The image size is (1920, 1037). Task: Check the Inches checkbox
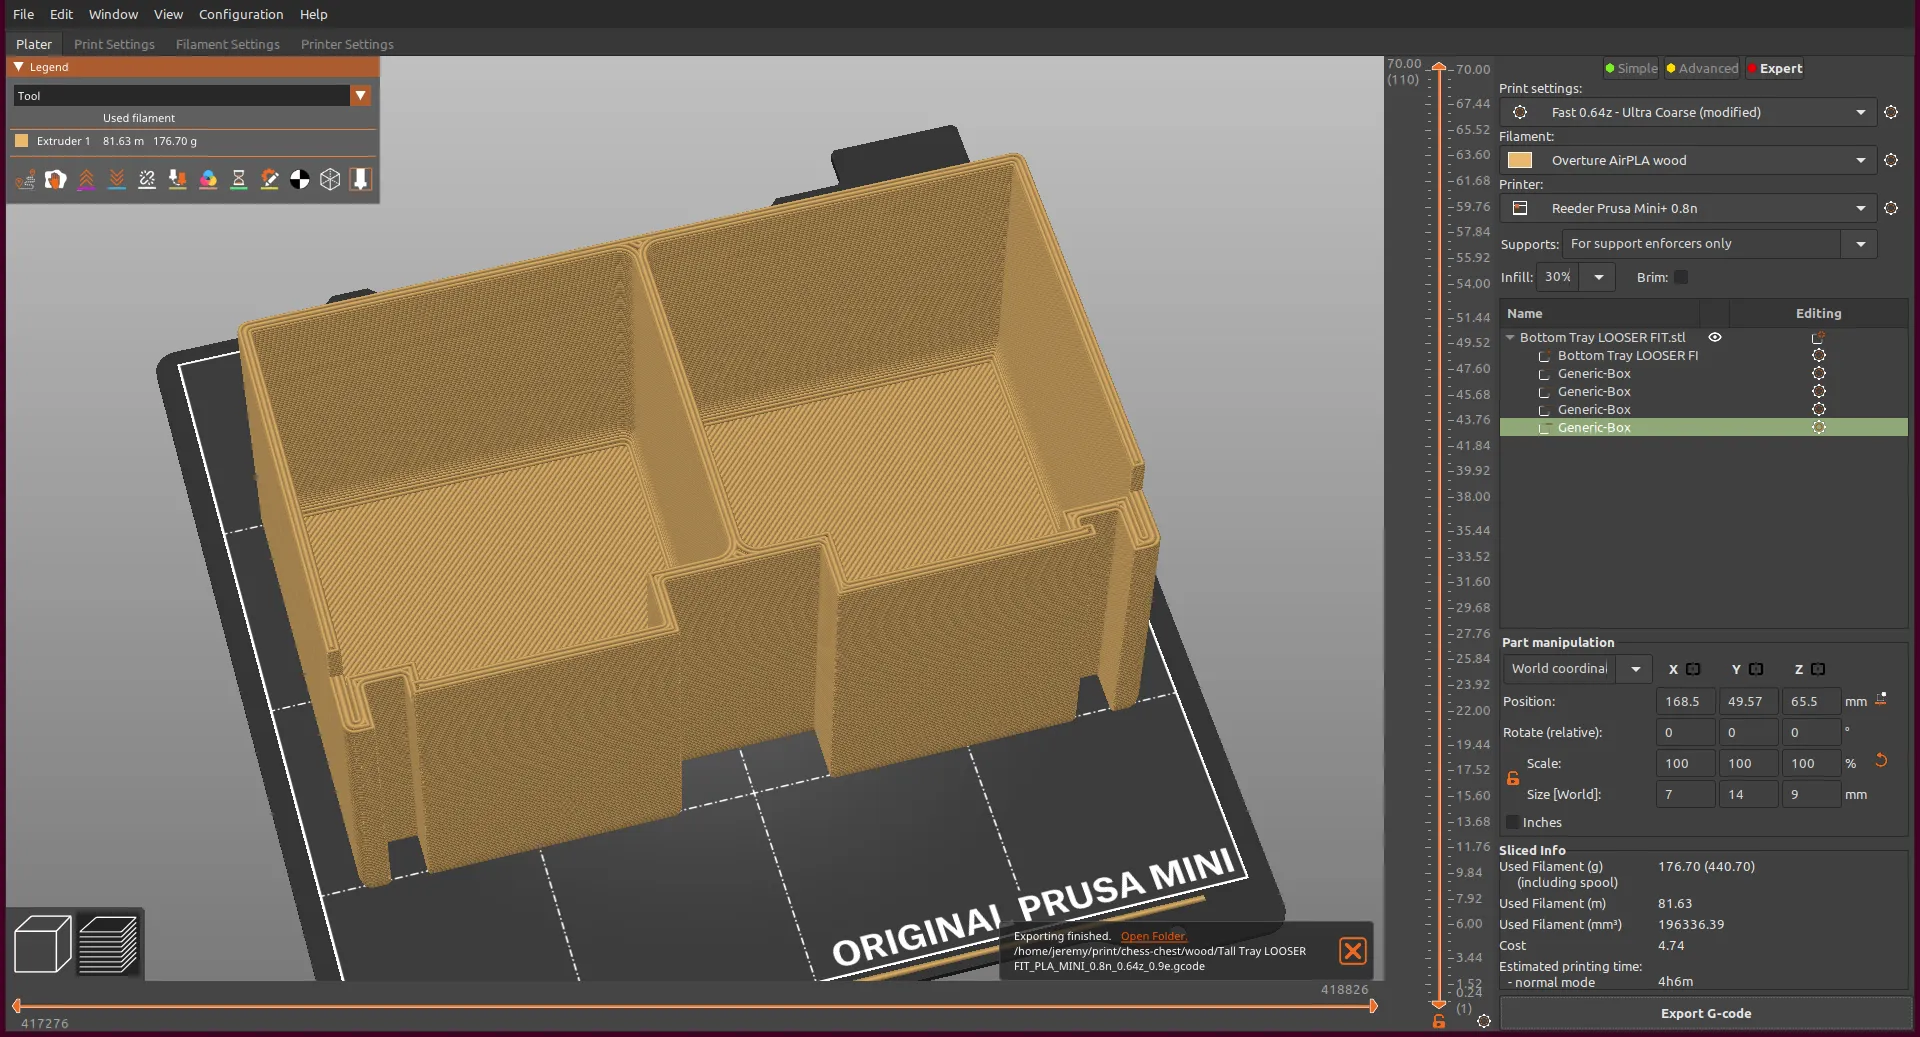(x=1513, y=822)
